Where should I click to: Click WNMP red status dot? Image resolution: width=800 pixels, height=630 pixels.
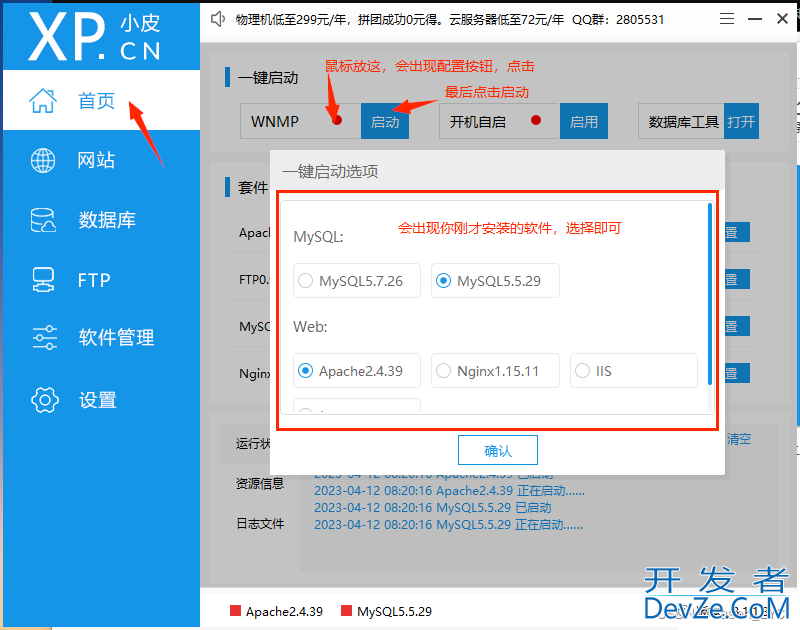[x=337, y=120]
